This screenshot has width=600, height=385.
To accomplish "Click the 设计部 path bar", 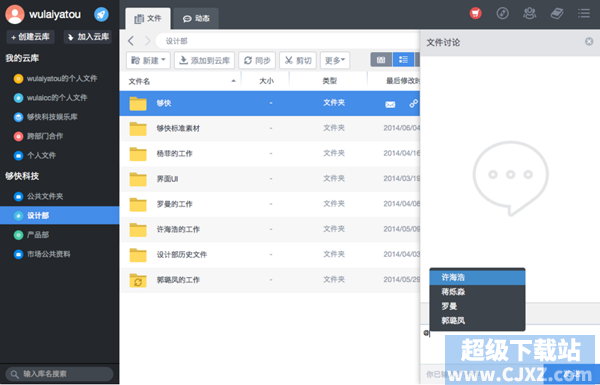I will point(288,41).
